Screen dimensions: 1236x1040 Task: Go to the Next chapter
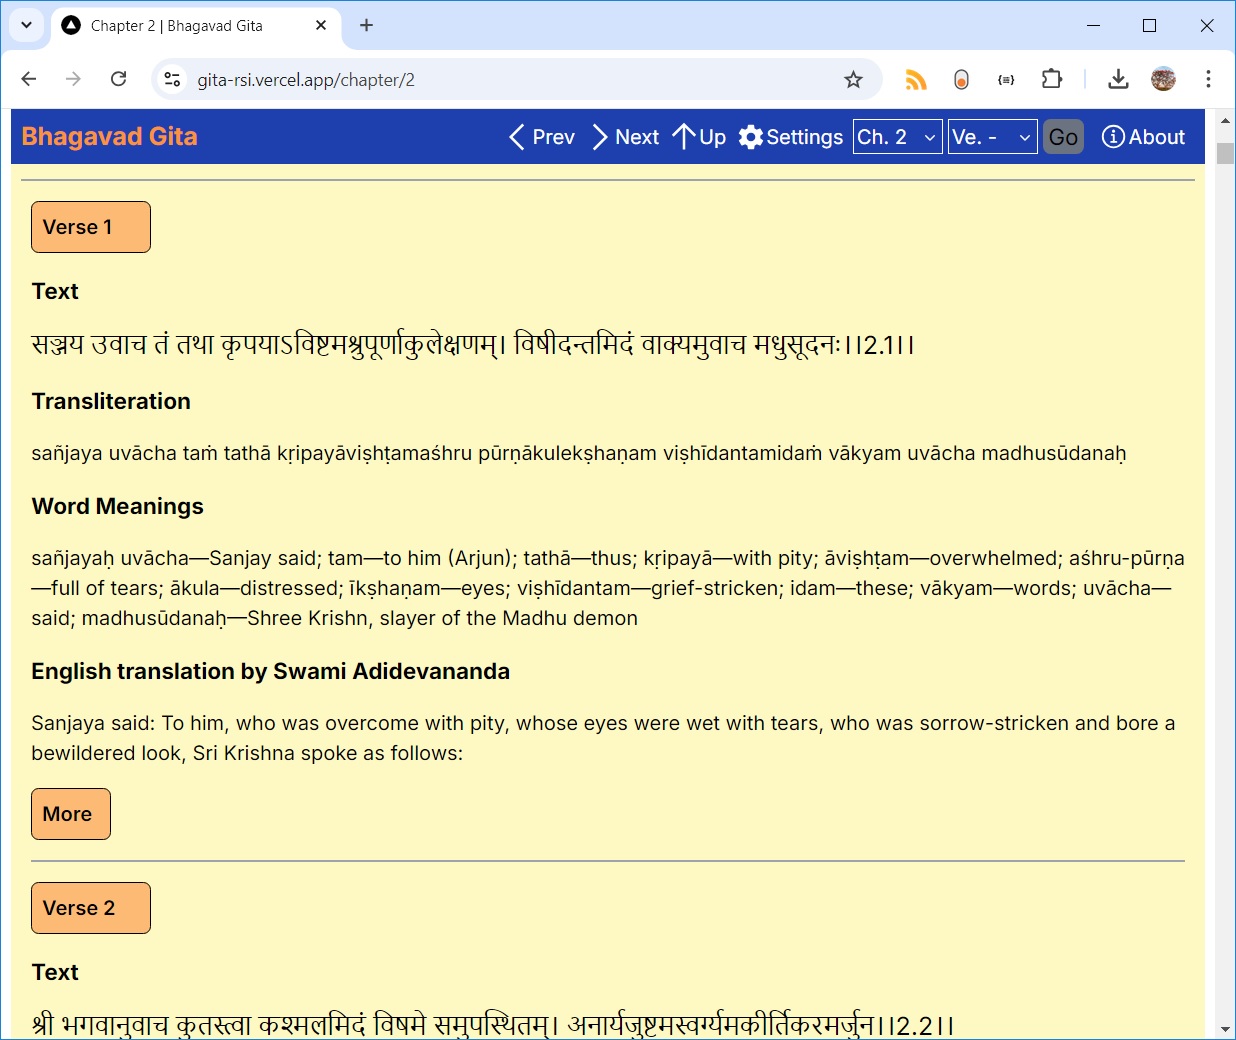626,137
